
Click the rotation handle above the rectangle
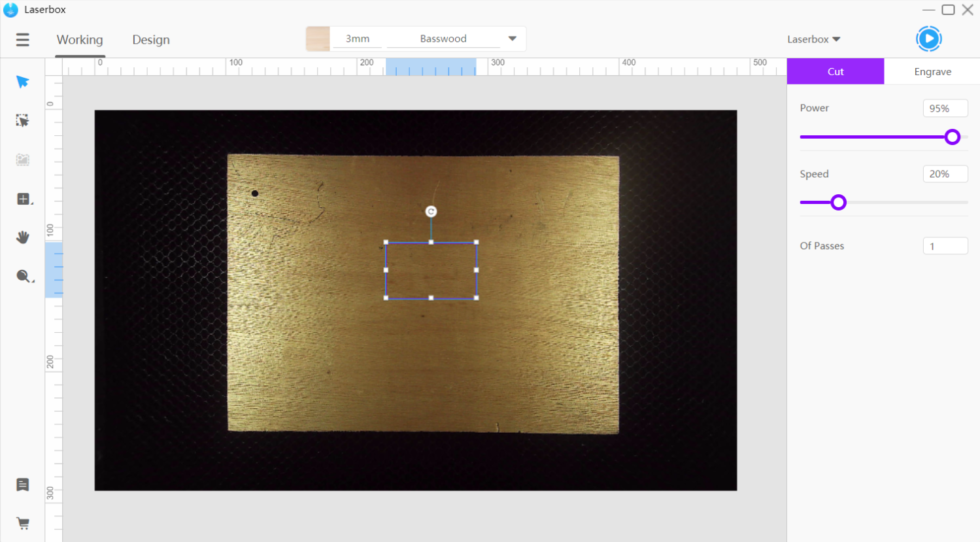pos(431,211)
